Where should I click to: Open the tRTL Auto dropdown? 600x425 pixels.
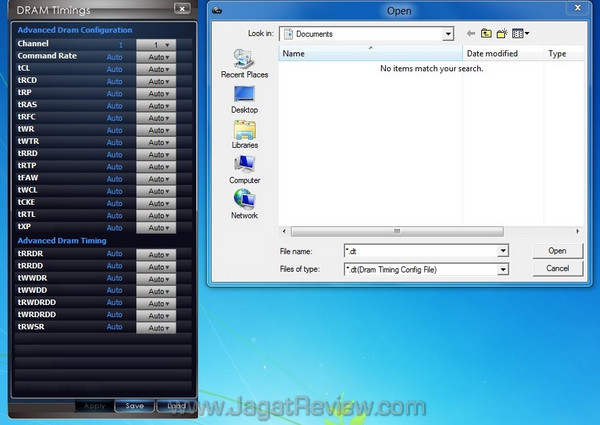click(x=156, y=216)
